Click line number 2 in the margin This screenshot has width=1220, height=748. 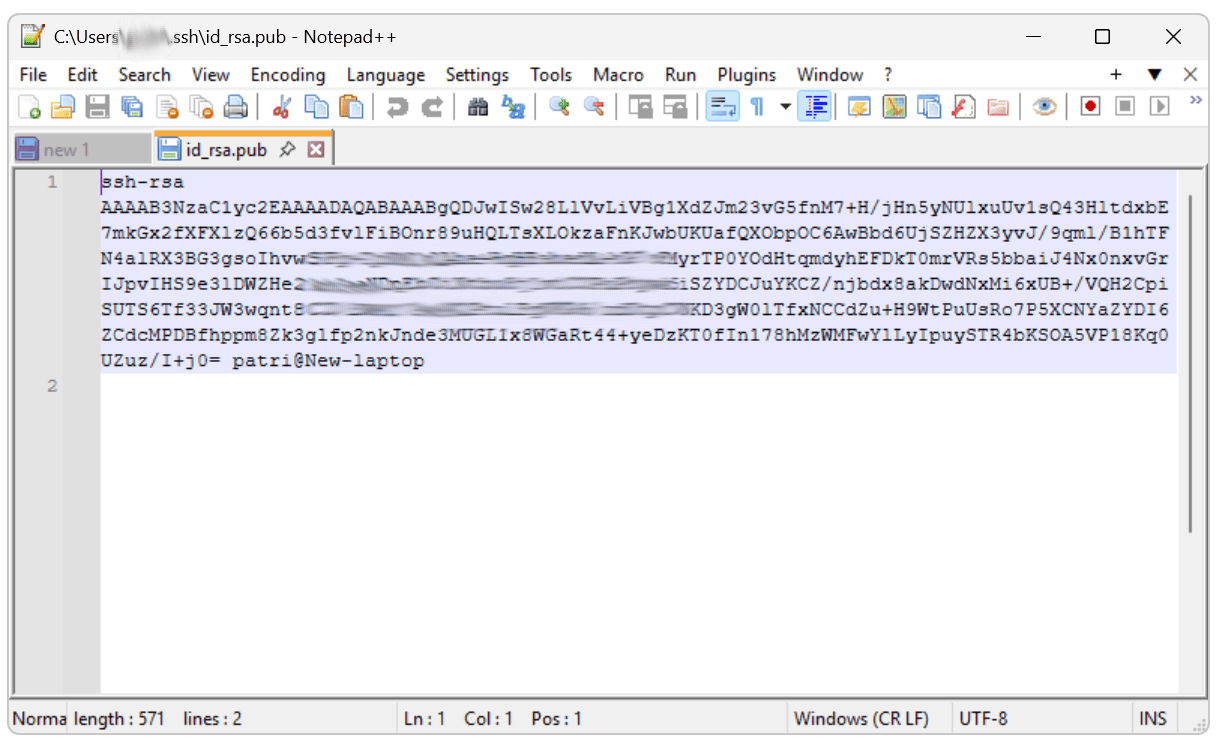pyautogui.click(x=53, y=386)
